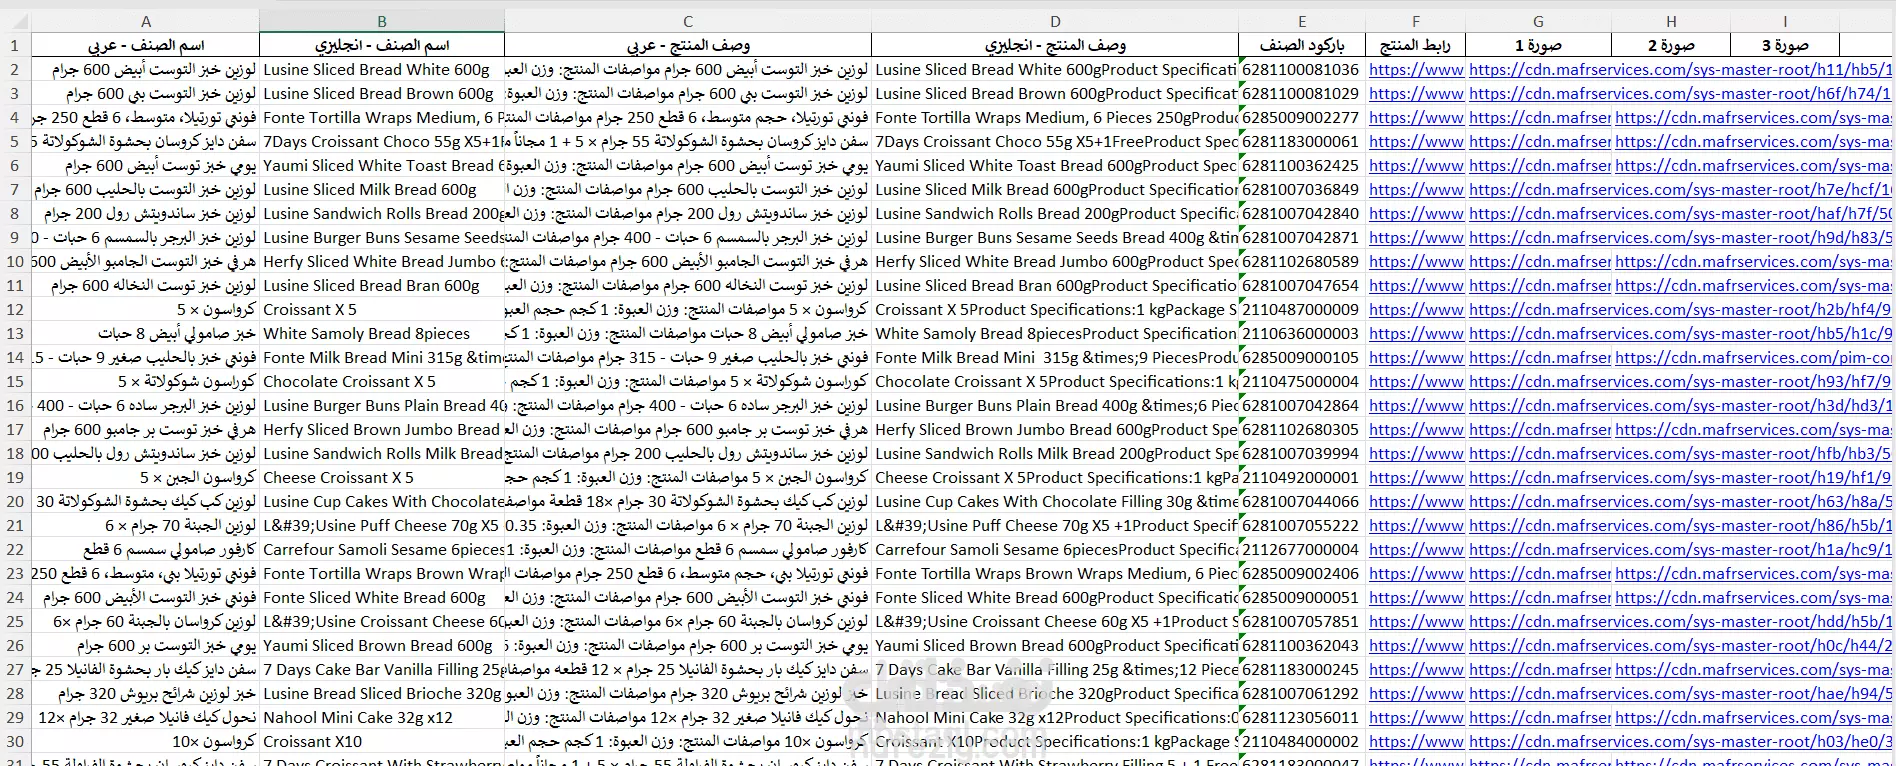Click cell 'Chocolate Croissant X 5' in column B
The image size is (1896, 766).
(382, 381)
